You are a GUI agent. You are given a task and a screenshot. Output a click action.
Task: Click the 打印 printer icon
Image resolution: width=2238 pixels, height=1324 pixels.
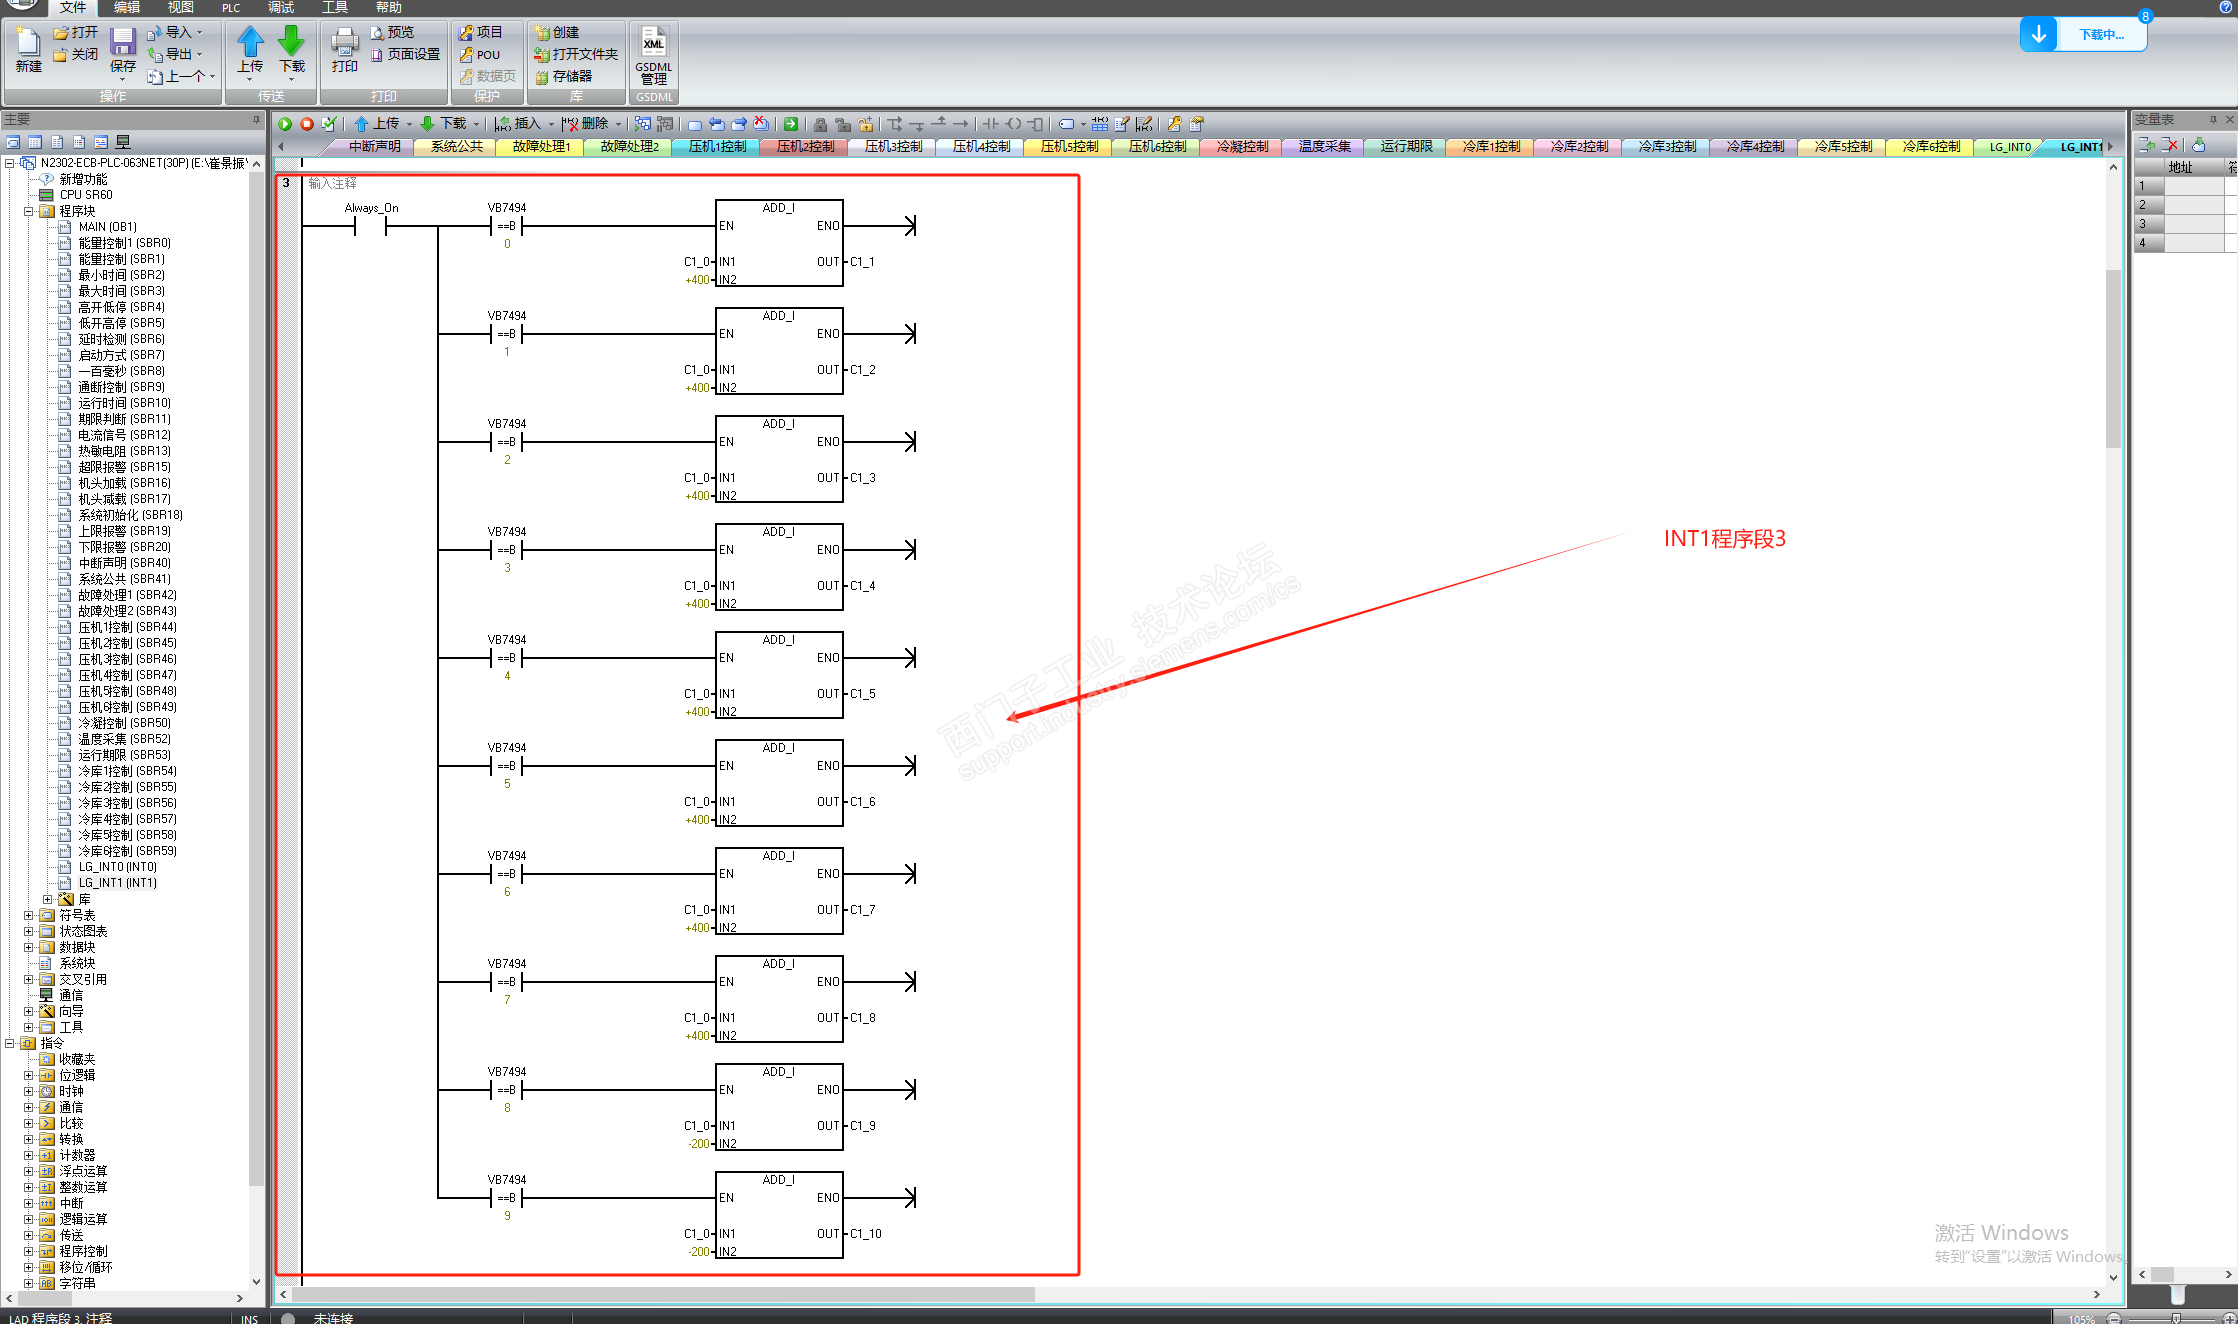pyautogui.click(x=344, y=43)
